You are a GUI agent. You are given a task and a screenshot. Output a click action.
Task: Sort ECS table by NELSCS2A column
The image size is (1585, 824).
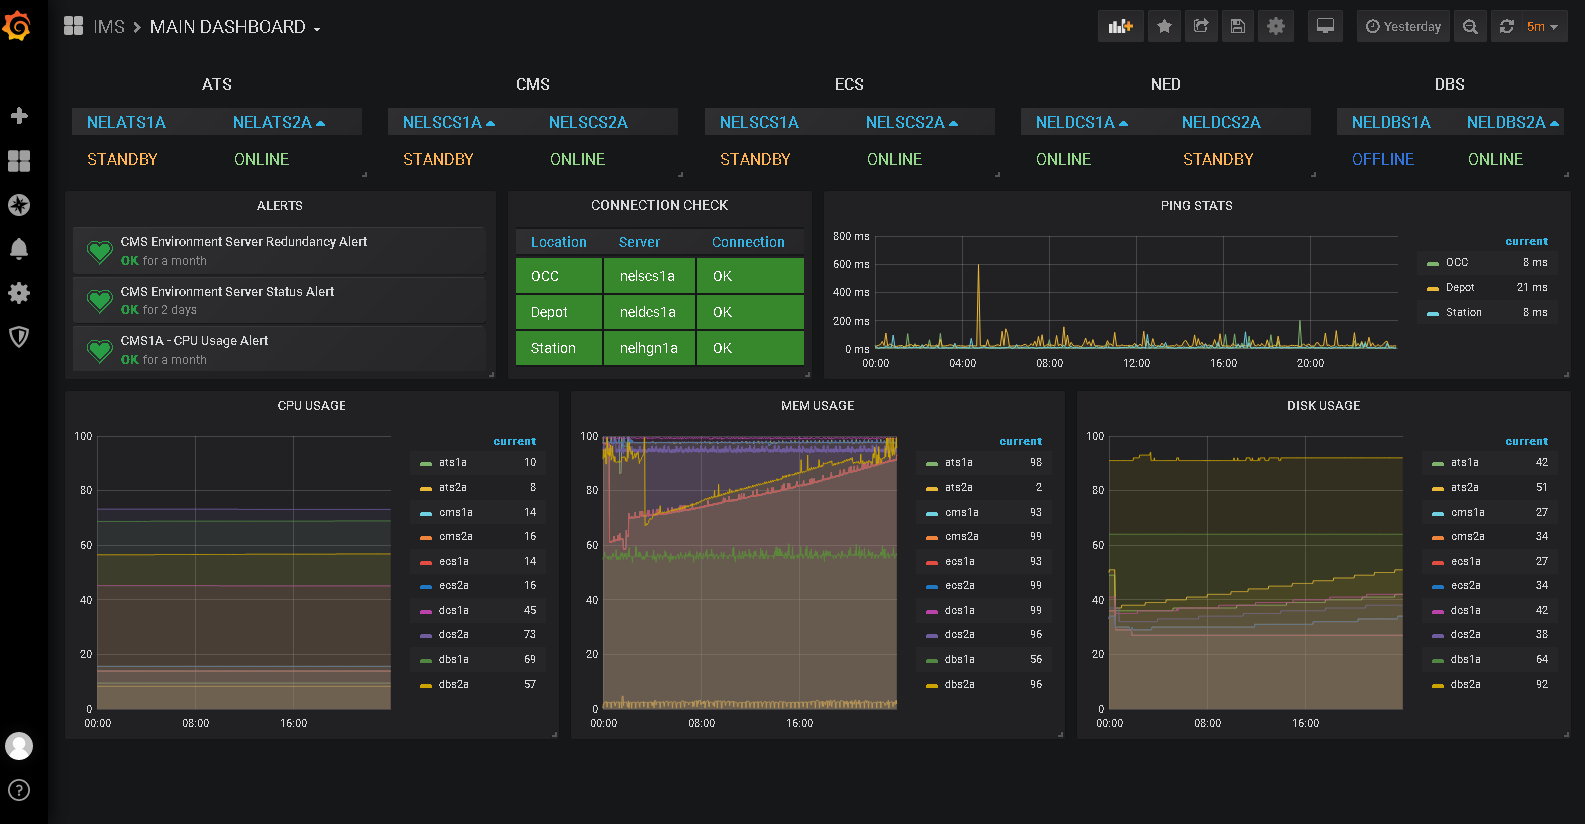(x=912, y=122)
